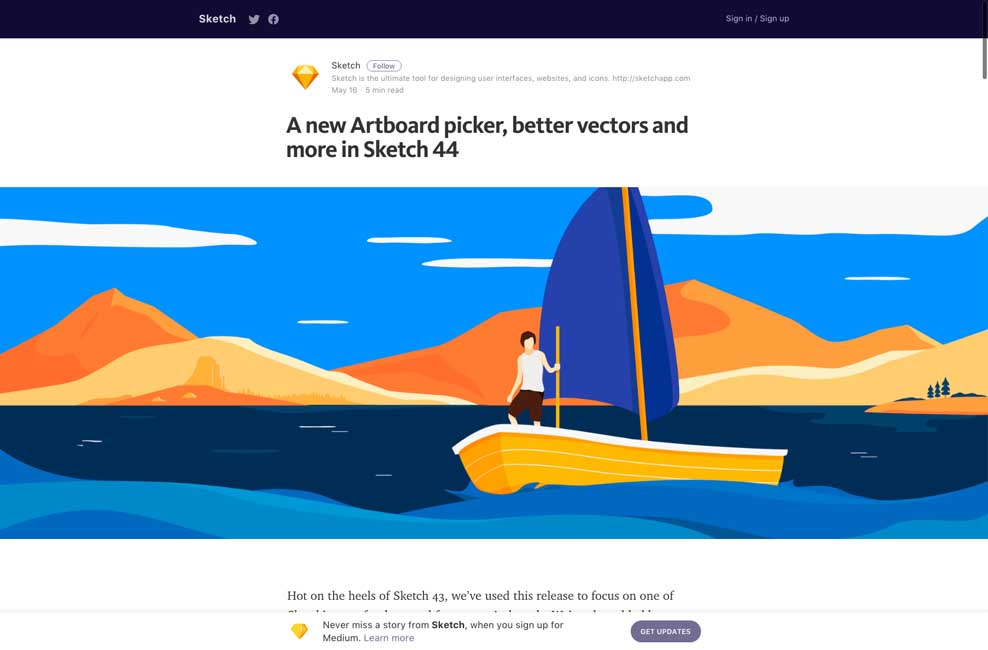Click the 5 min read label
The height and width of the screenshot is (650, 988).
click(384, 90)
